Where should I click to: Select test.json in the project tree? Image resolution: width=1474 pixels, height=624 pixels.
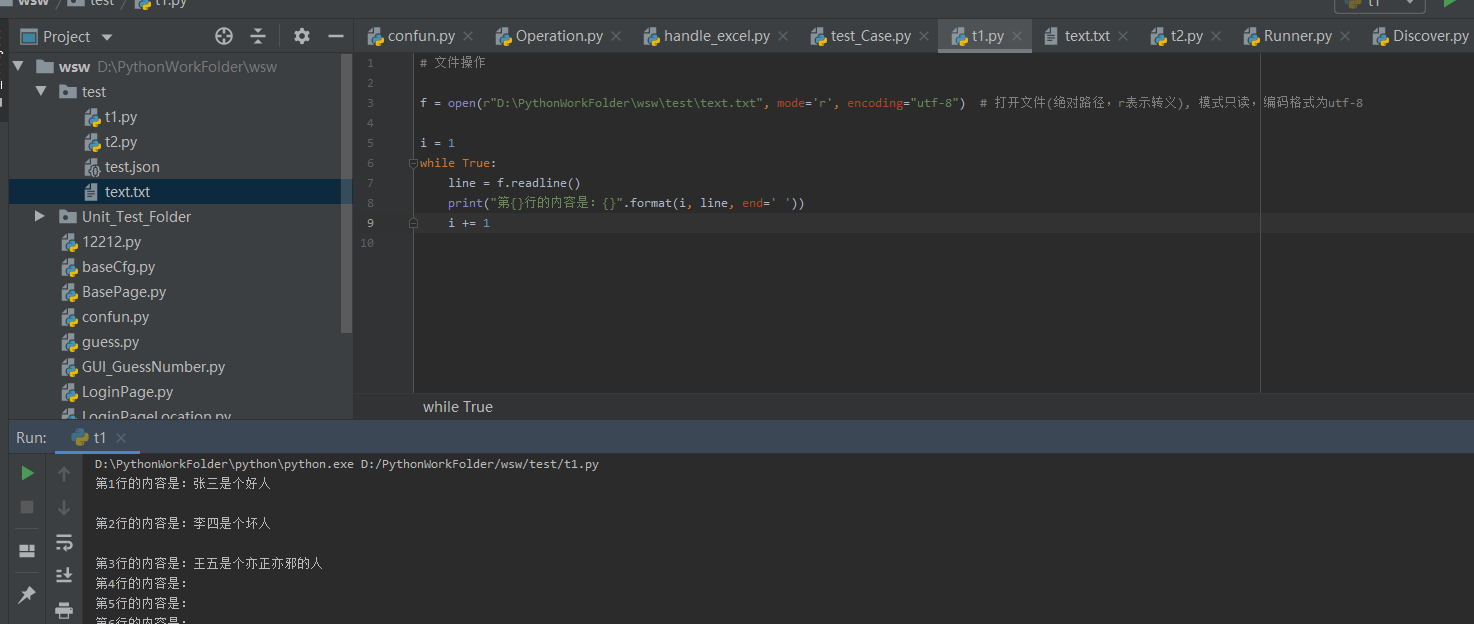click(132, 167)
